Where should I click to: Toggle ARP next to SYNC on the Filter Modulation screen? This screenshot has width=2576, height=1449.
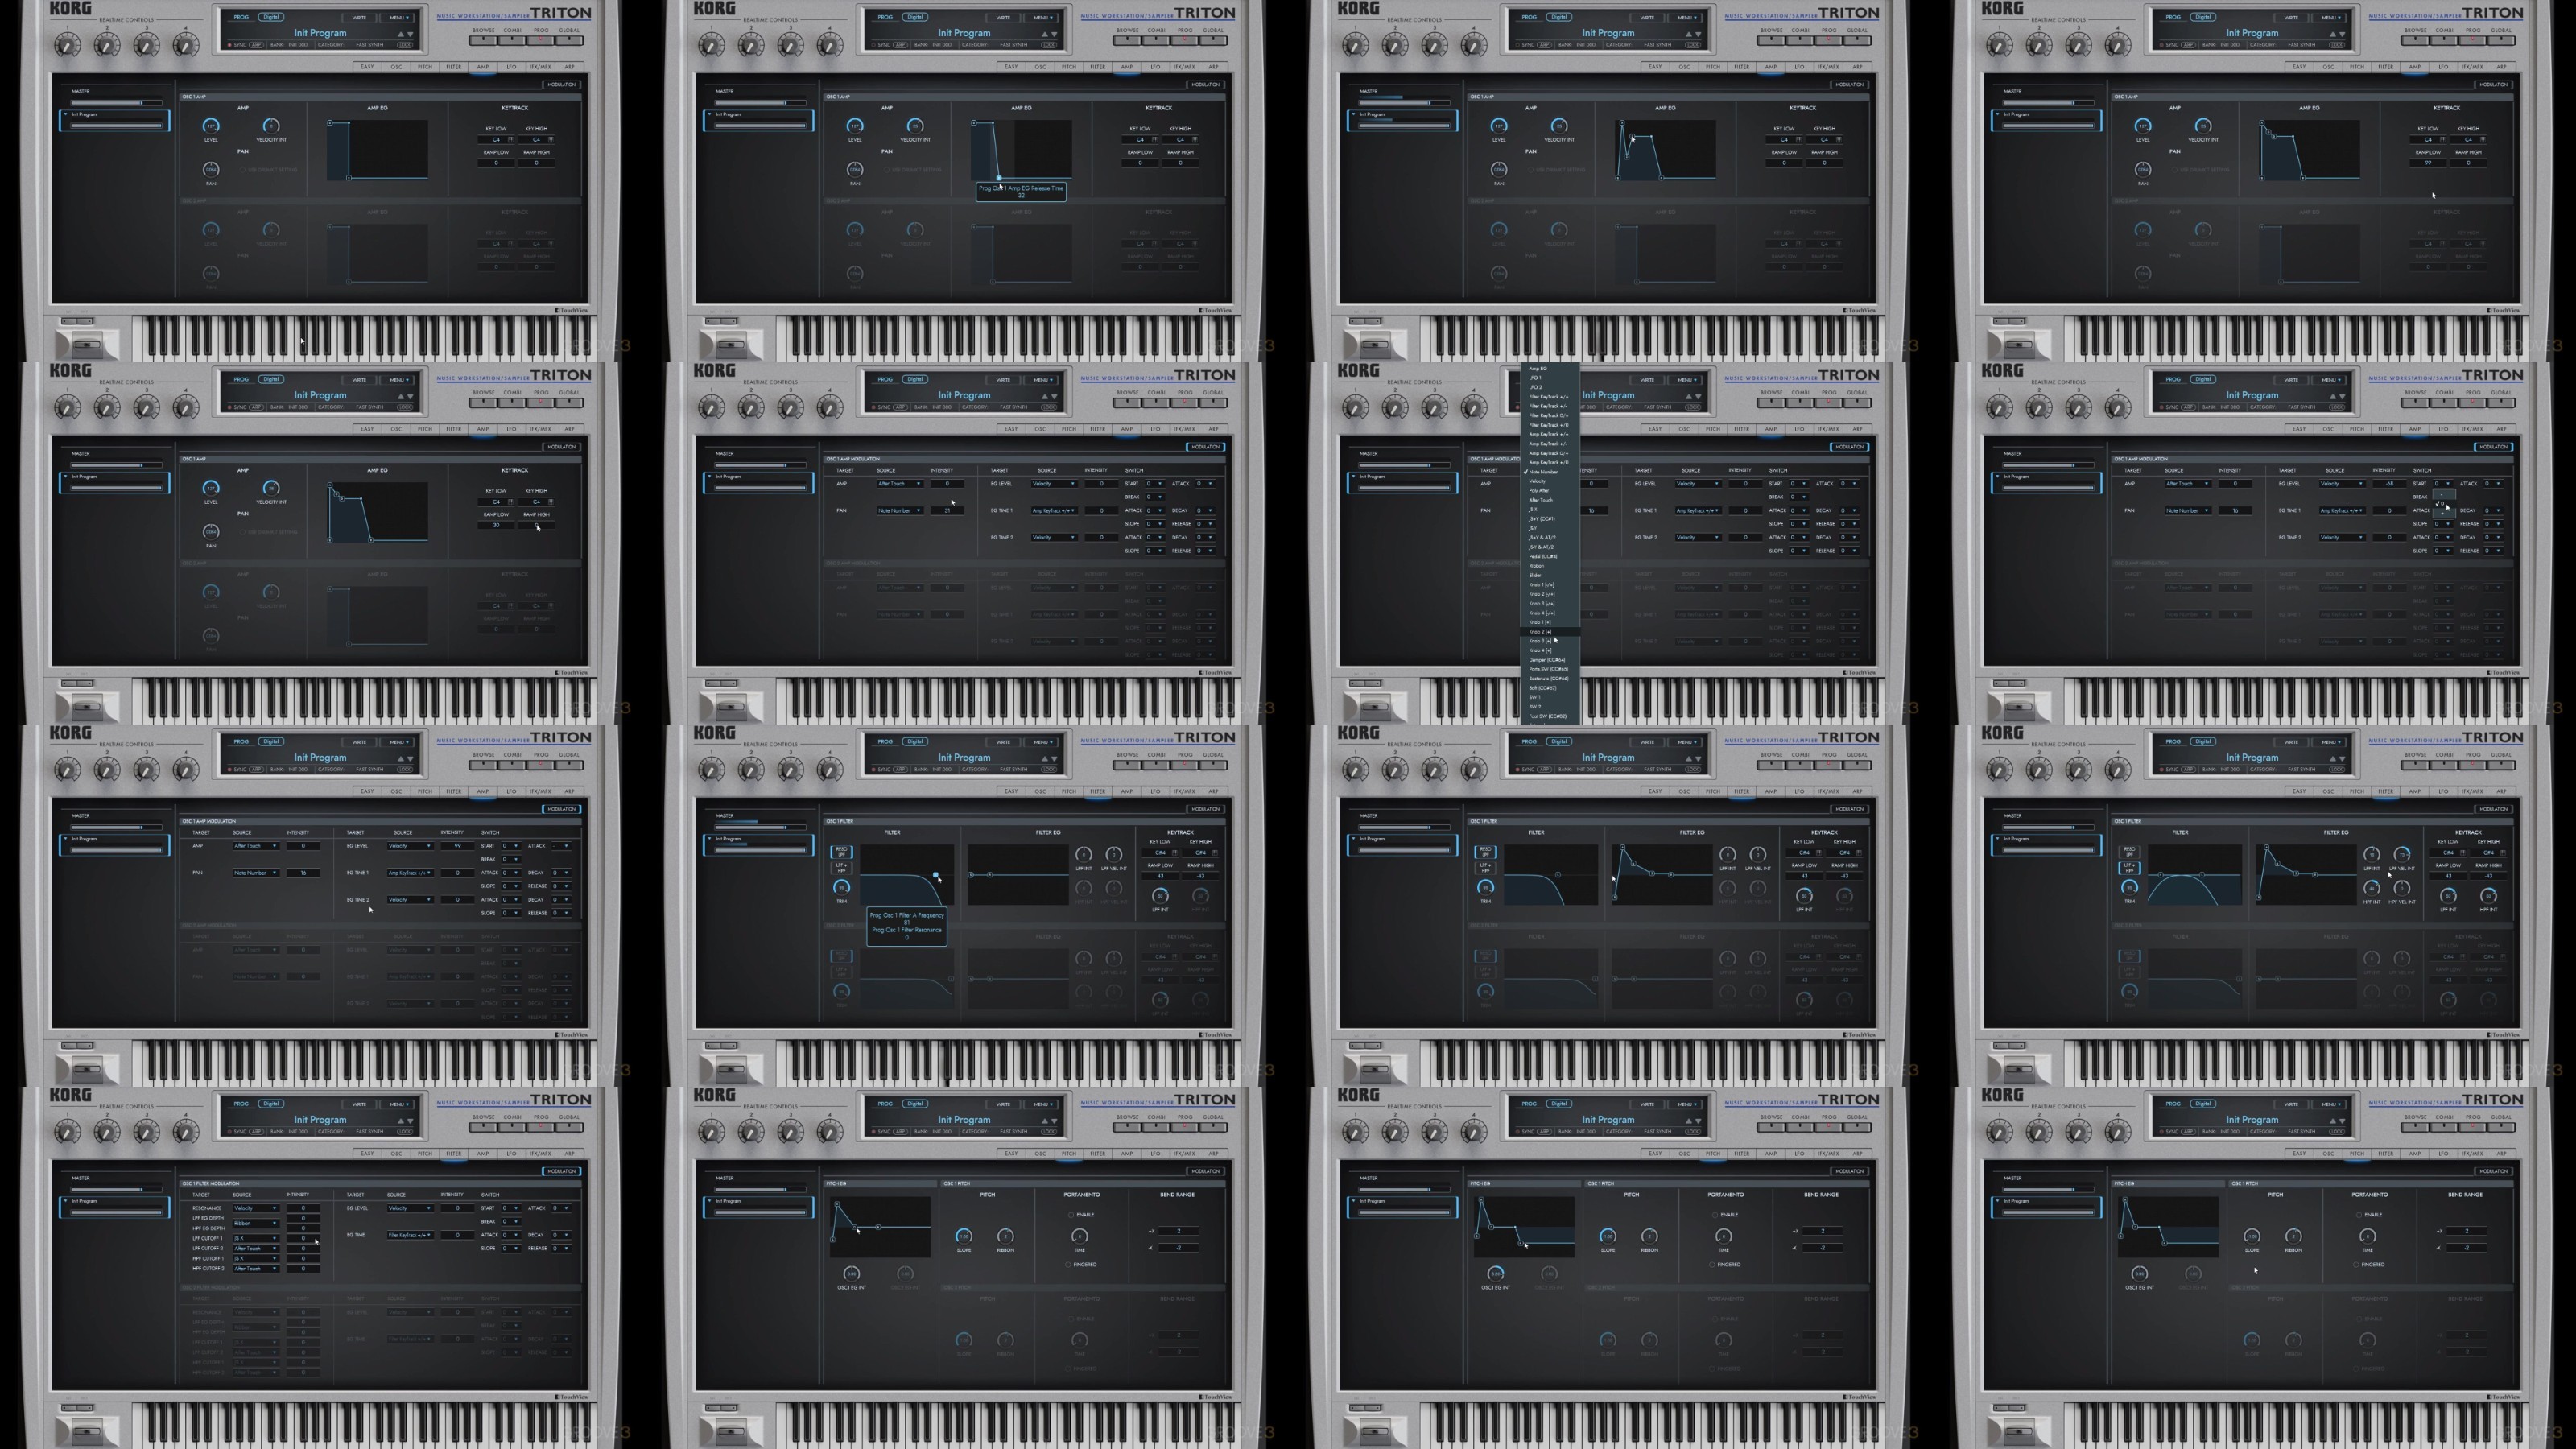coord(257,1132)
